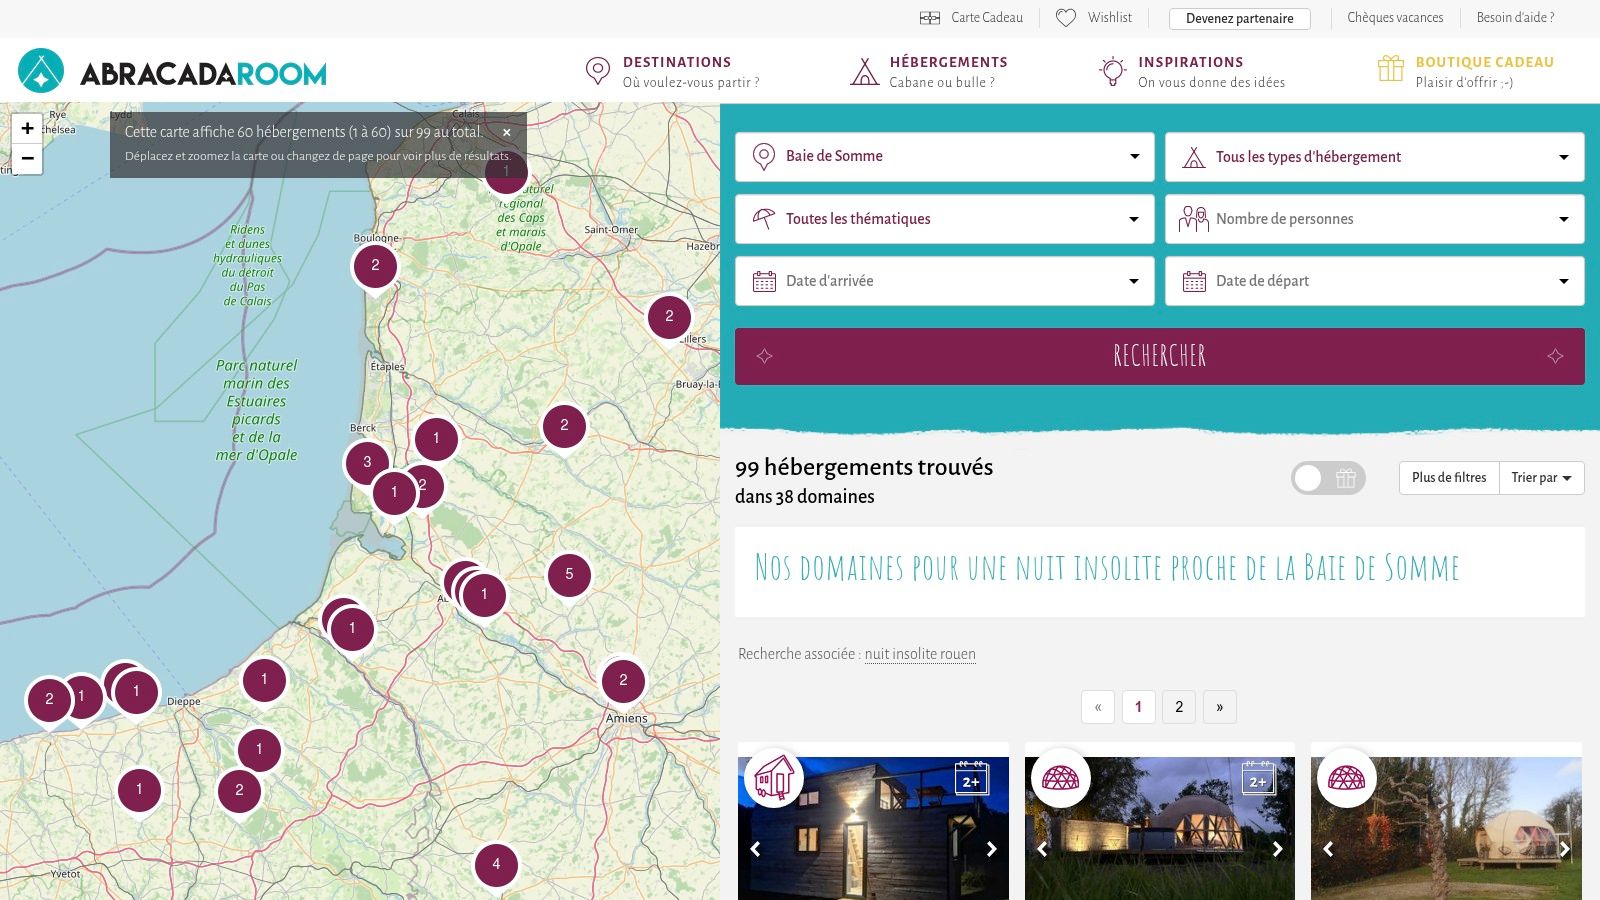
Task: Click the cluster marker 2 near Boulogne
Action: click(x=375, y=265)
